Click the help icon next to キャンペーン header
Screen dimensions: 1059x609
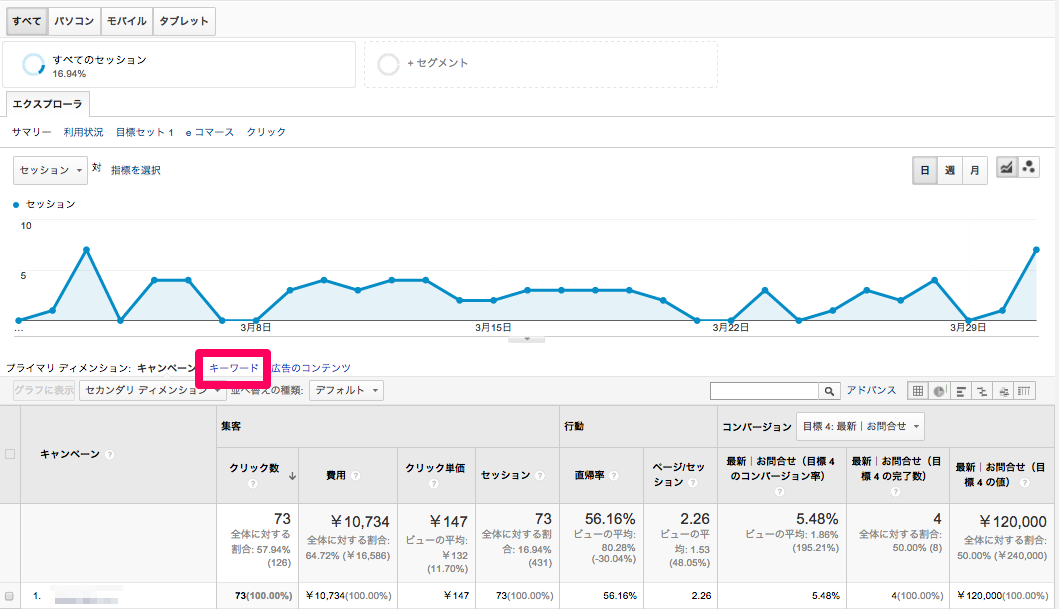(109, 454)
